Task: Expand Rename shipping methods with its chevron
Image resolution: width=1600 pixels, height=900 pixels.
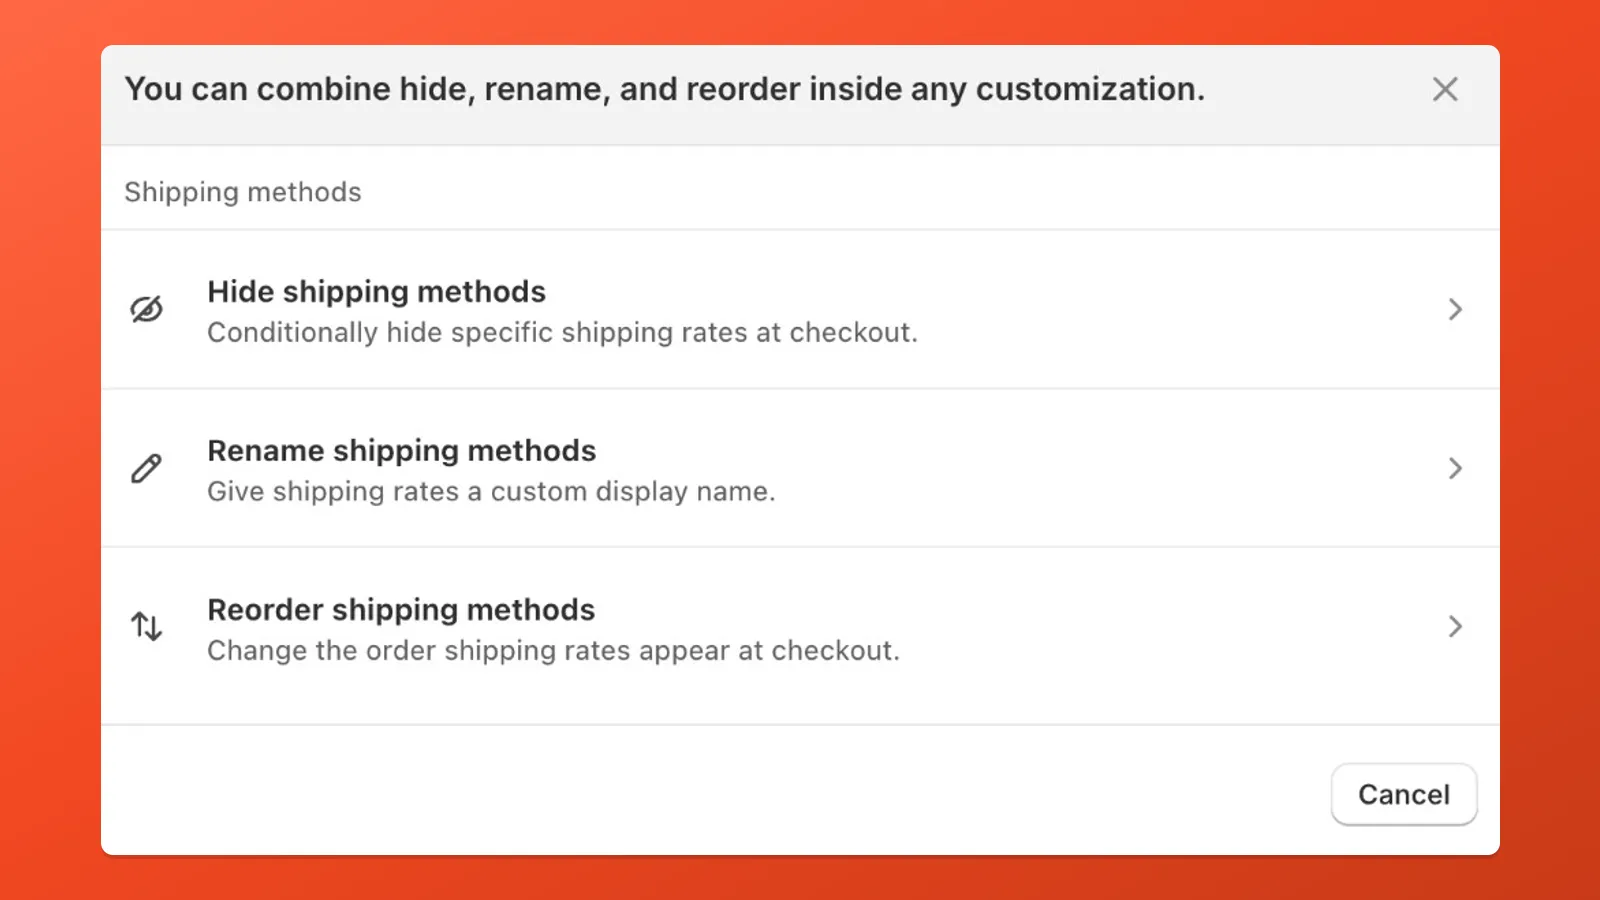Action: pyautogui.click(x=1455, y=468)
